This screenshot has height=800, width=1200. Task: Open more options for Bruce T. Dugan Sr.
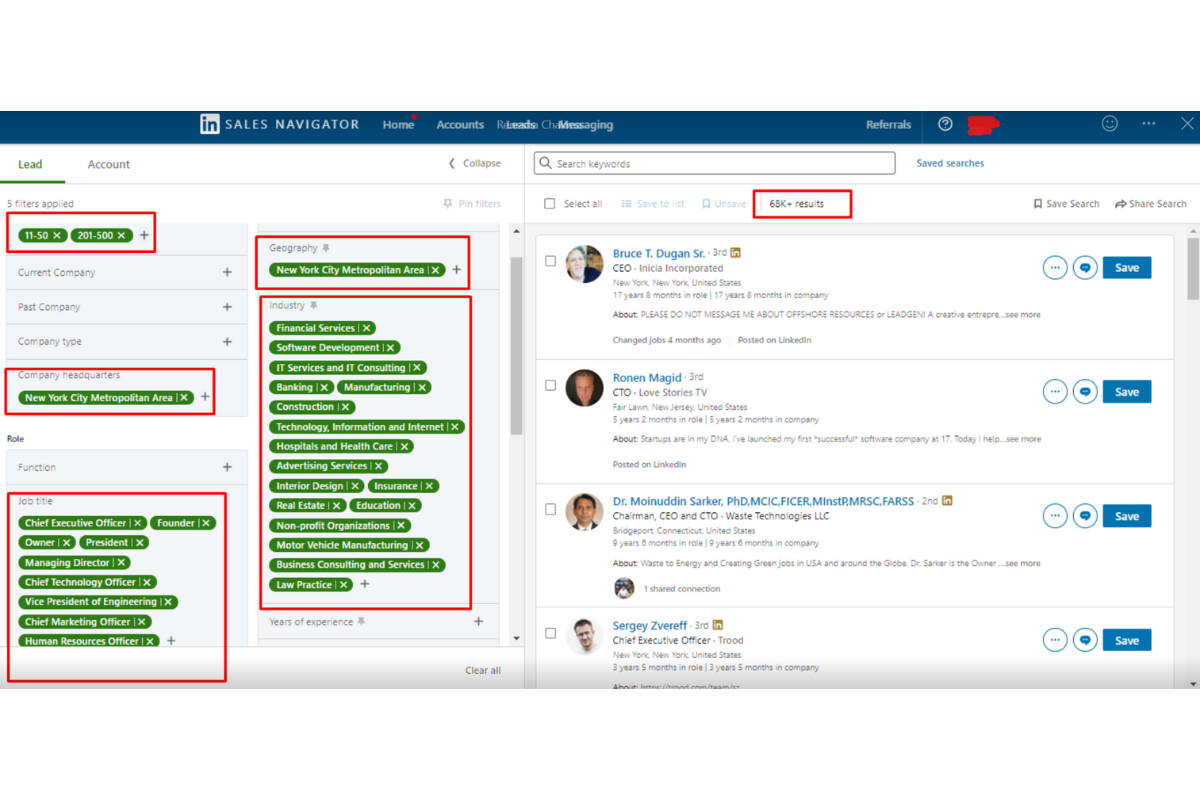[x=1055, y=268]
